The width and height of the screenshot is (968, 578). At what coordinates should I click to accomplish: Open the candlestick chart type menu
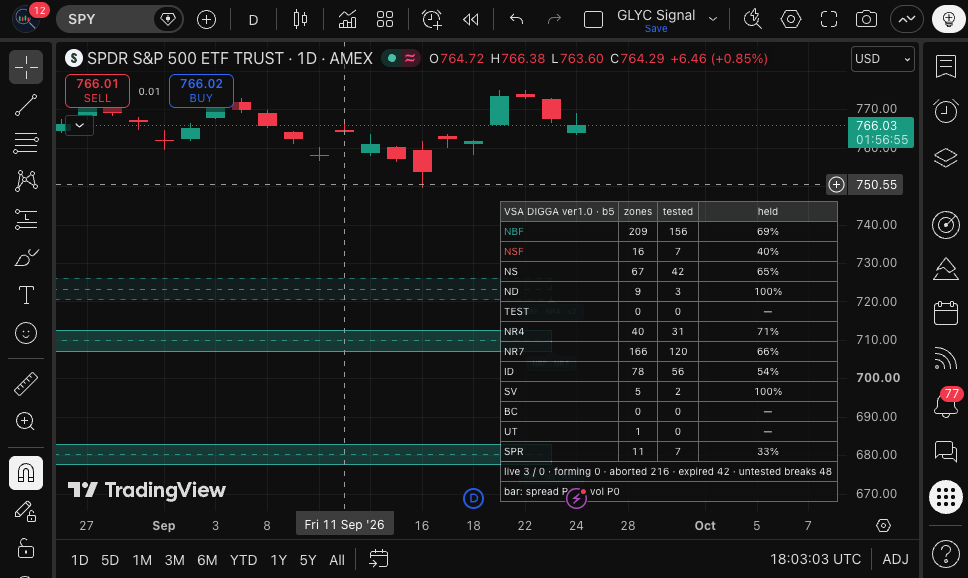pyautogui.click(x=300, y=20)
